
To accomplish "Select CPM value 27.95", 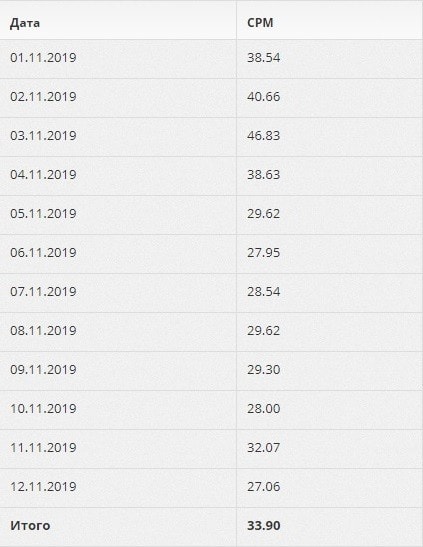I will 264,253.
